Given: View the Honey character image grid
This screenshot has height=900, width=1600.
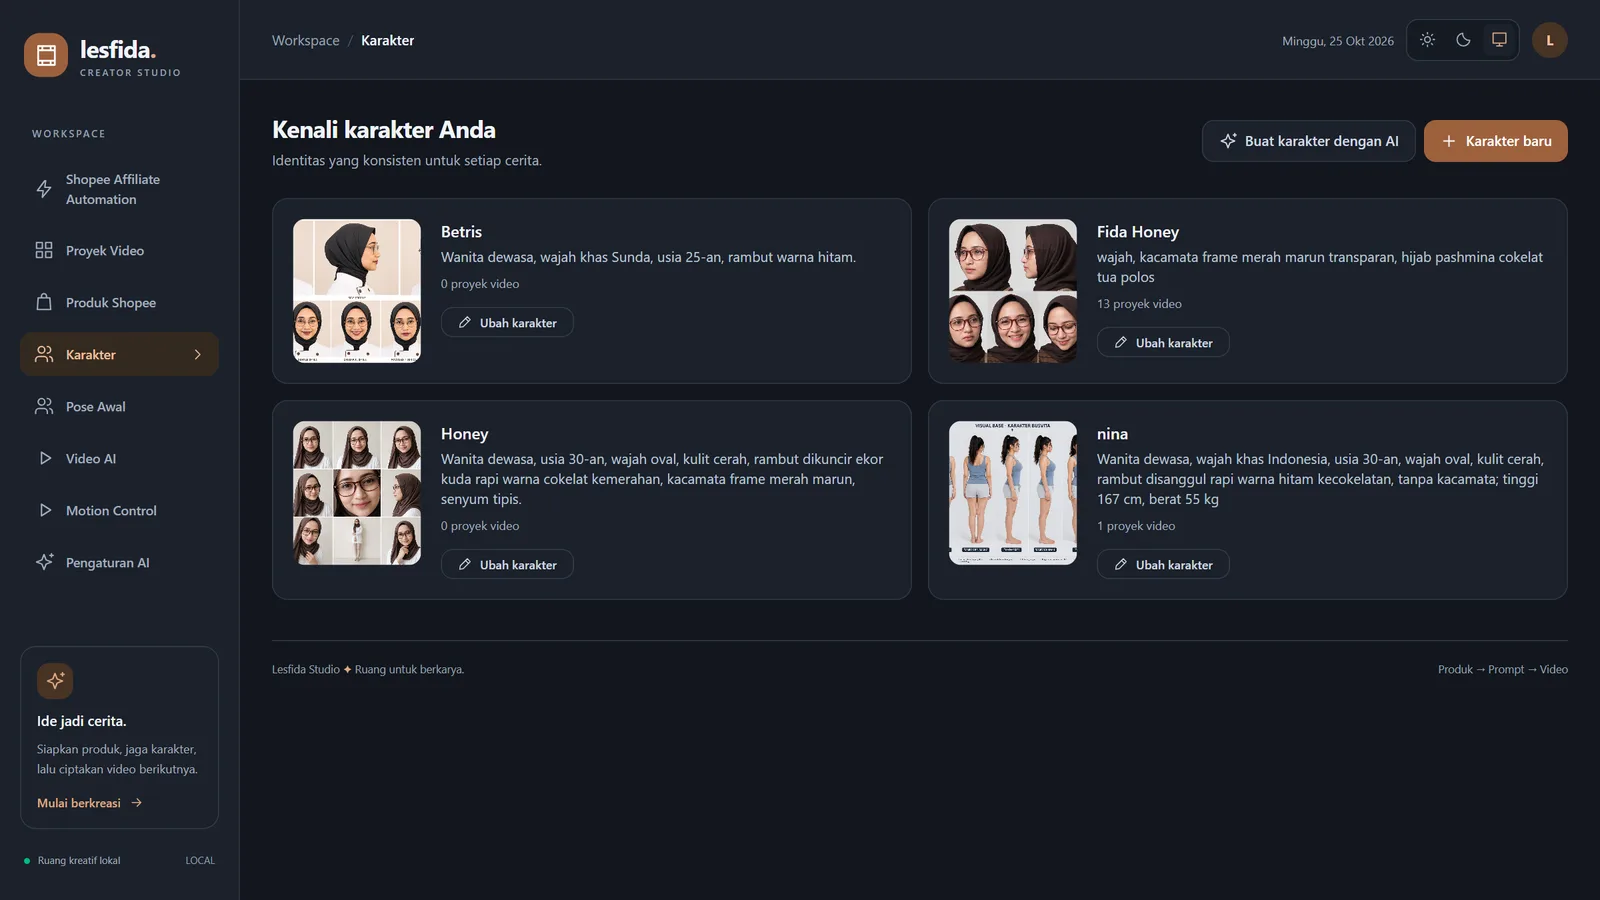Looking at the screenshot, I should [357, 493].
